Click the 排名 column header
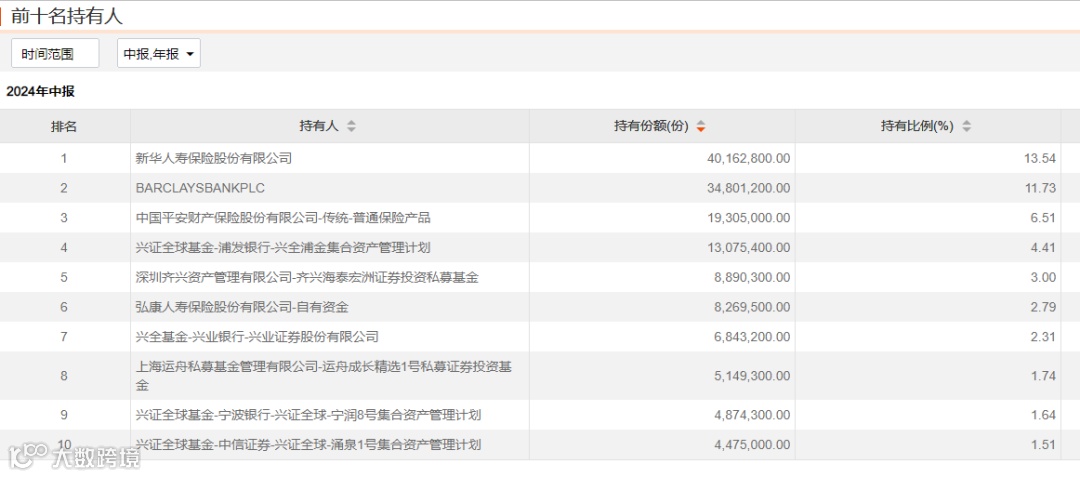The image size is (1080, 477). coord(64,127)
